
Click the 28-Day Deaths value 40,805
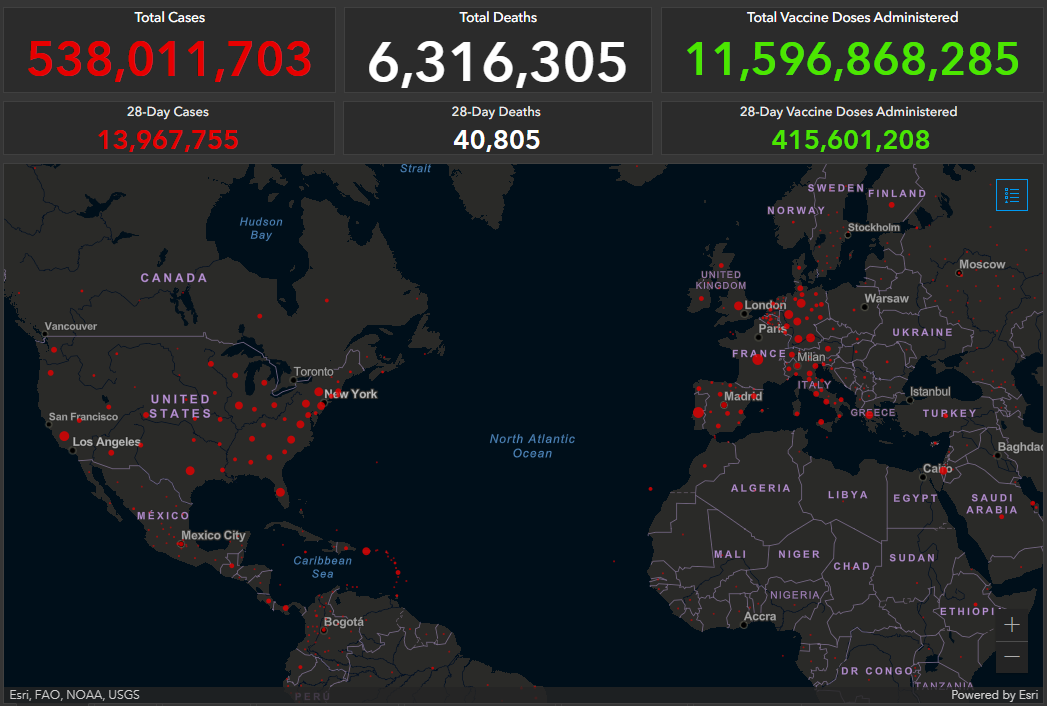[x=497, y=140]
